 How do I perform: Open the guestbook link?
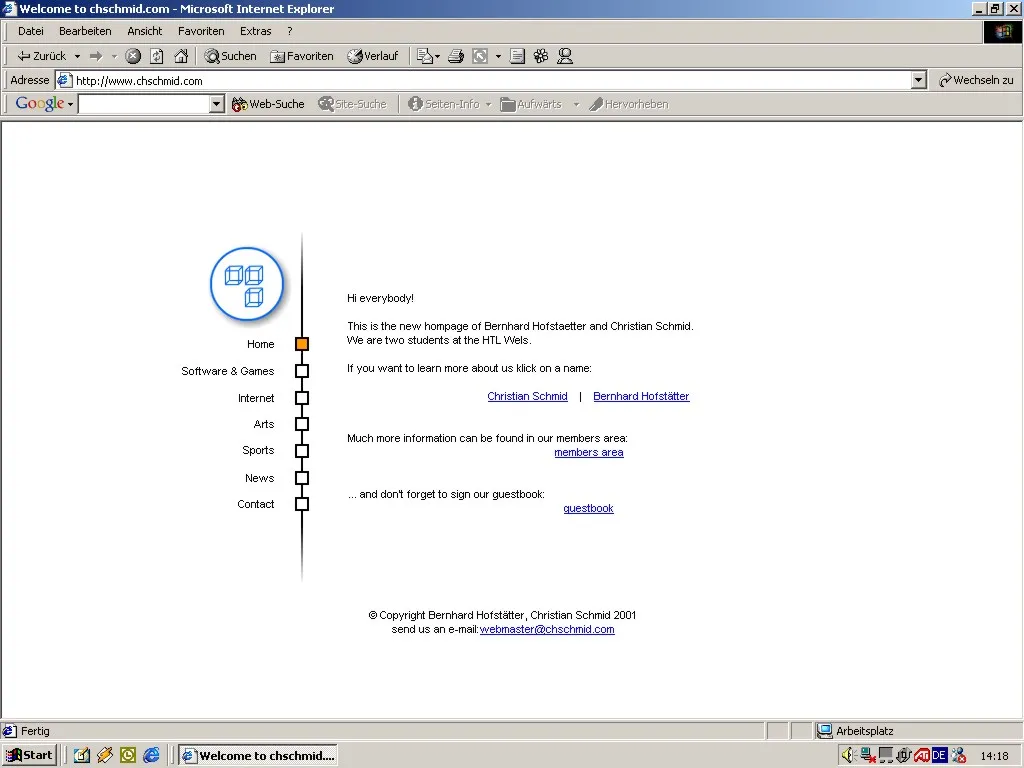(x=588, y=509)
